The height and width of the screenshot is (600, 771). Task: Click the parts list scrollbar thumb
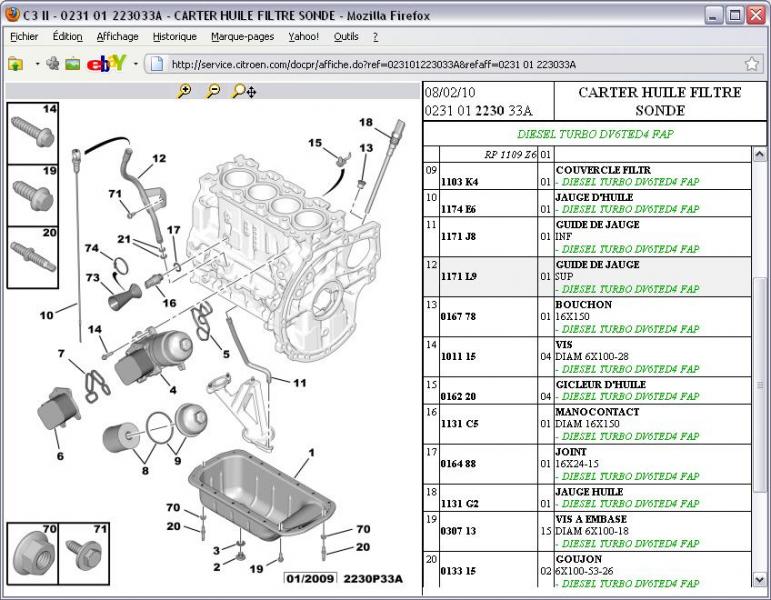(759, 384)
